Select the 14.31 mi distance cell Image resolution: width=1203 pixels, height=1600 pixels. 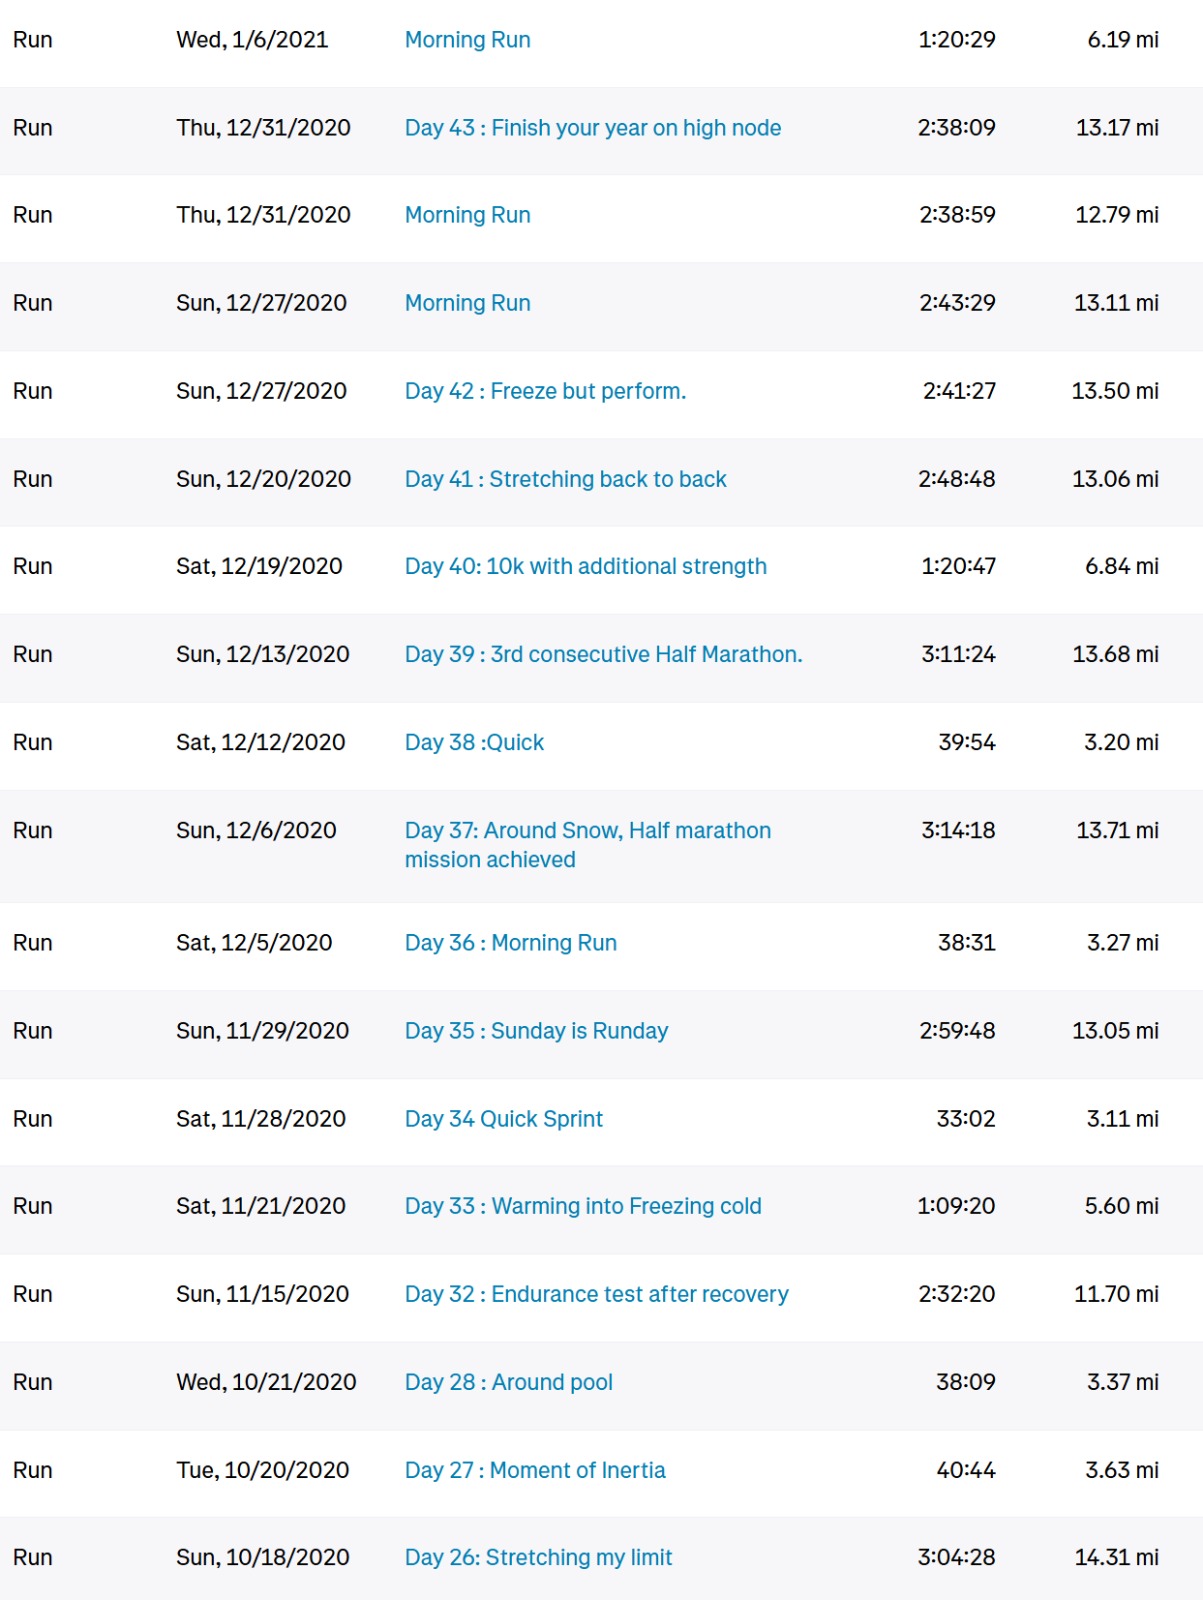pos(1116,1557)
